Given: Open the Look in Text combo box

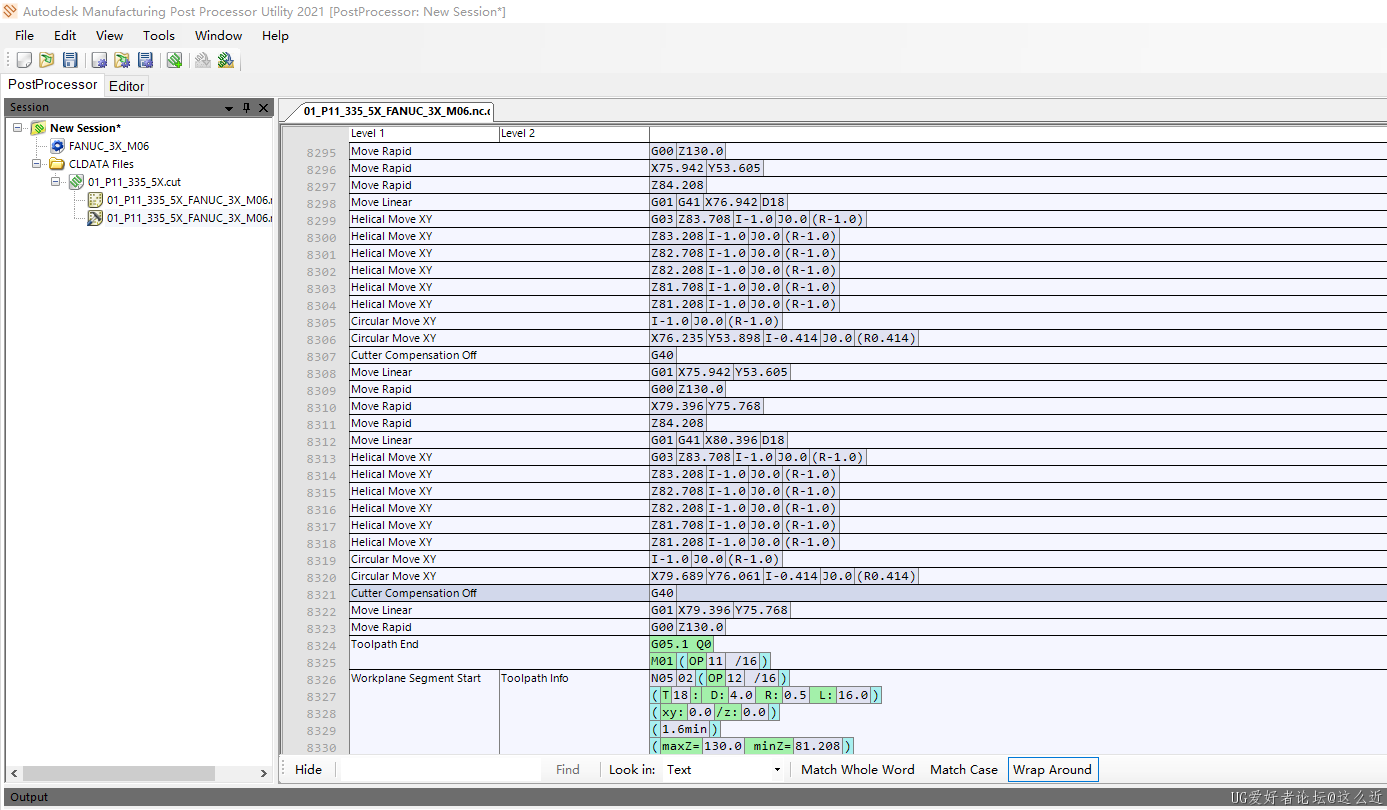Looking at the screenshot, I should 725,769.
